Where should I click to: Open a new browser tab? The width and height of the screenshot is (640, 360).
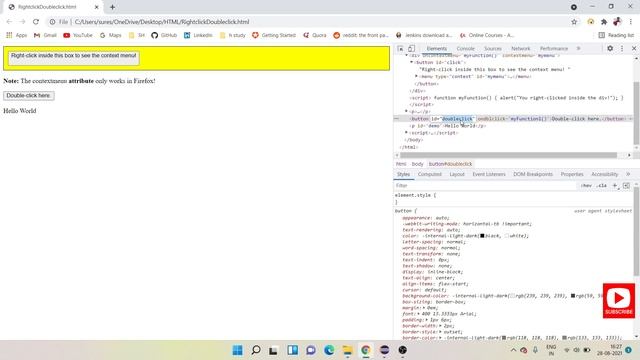click(x=112, y=7)
